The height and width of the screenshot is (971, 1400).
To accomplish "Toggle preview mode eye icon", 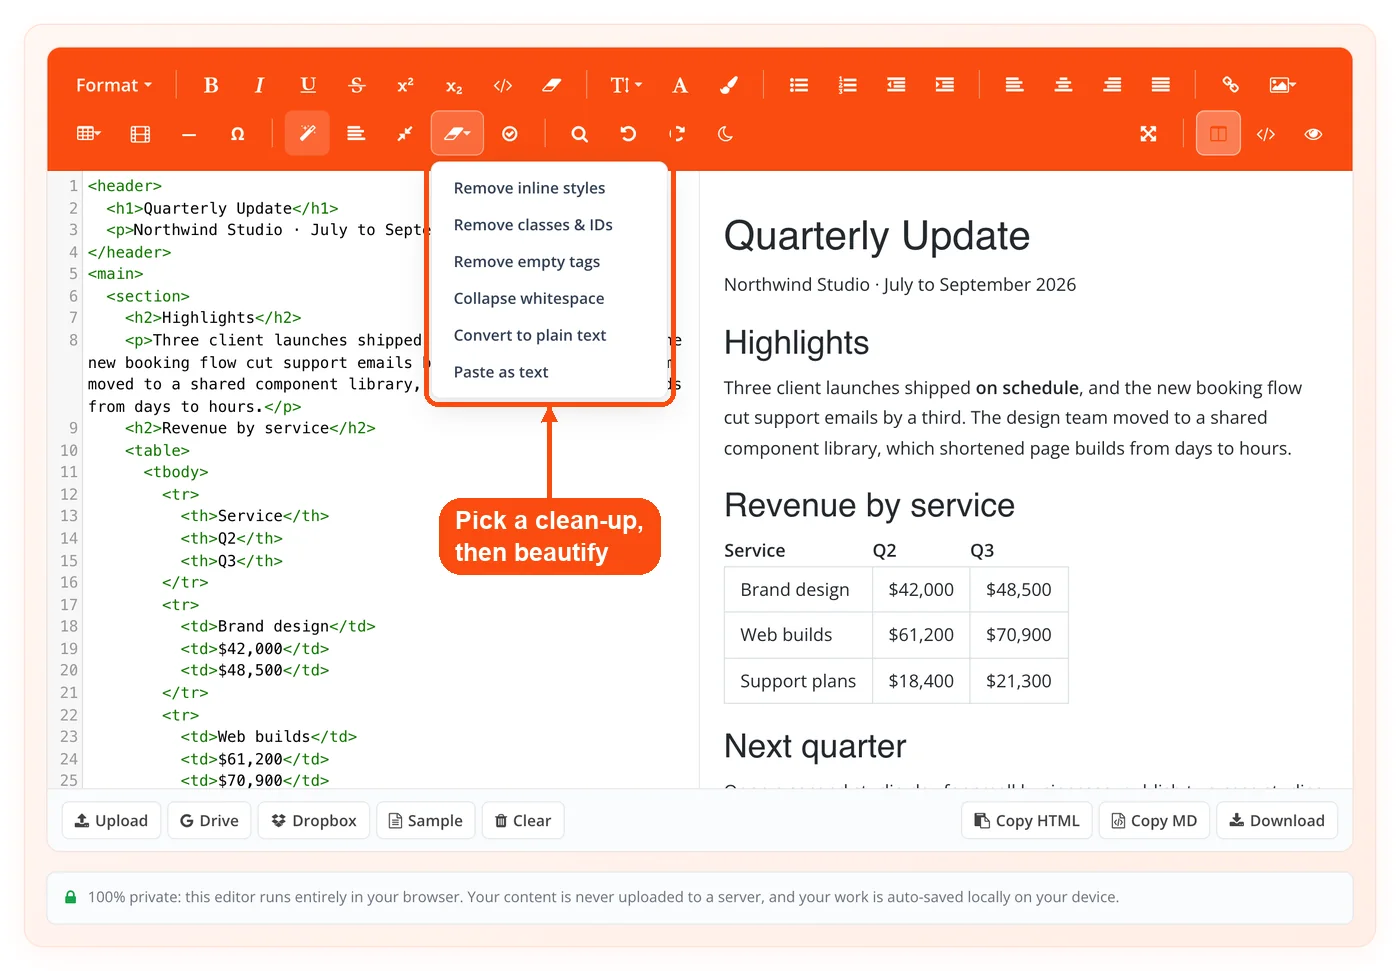I will coord(1313,134).
